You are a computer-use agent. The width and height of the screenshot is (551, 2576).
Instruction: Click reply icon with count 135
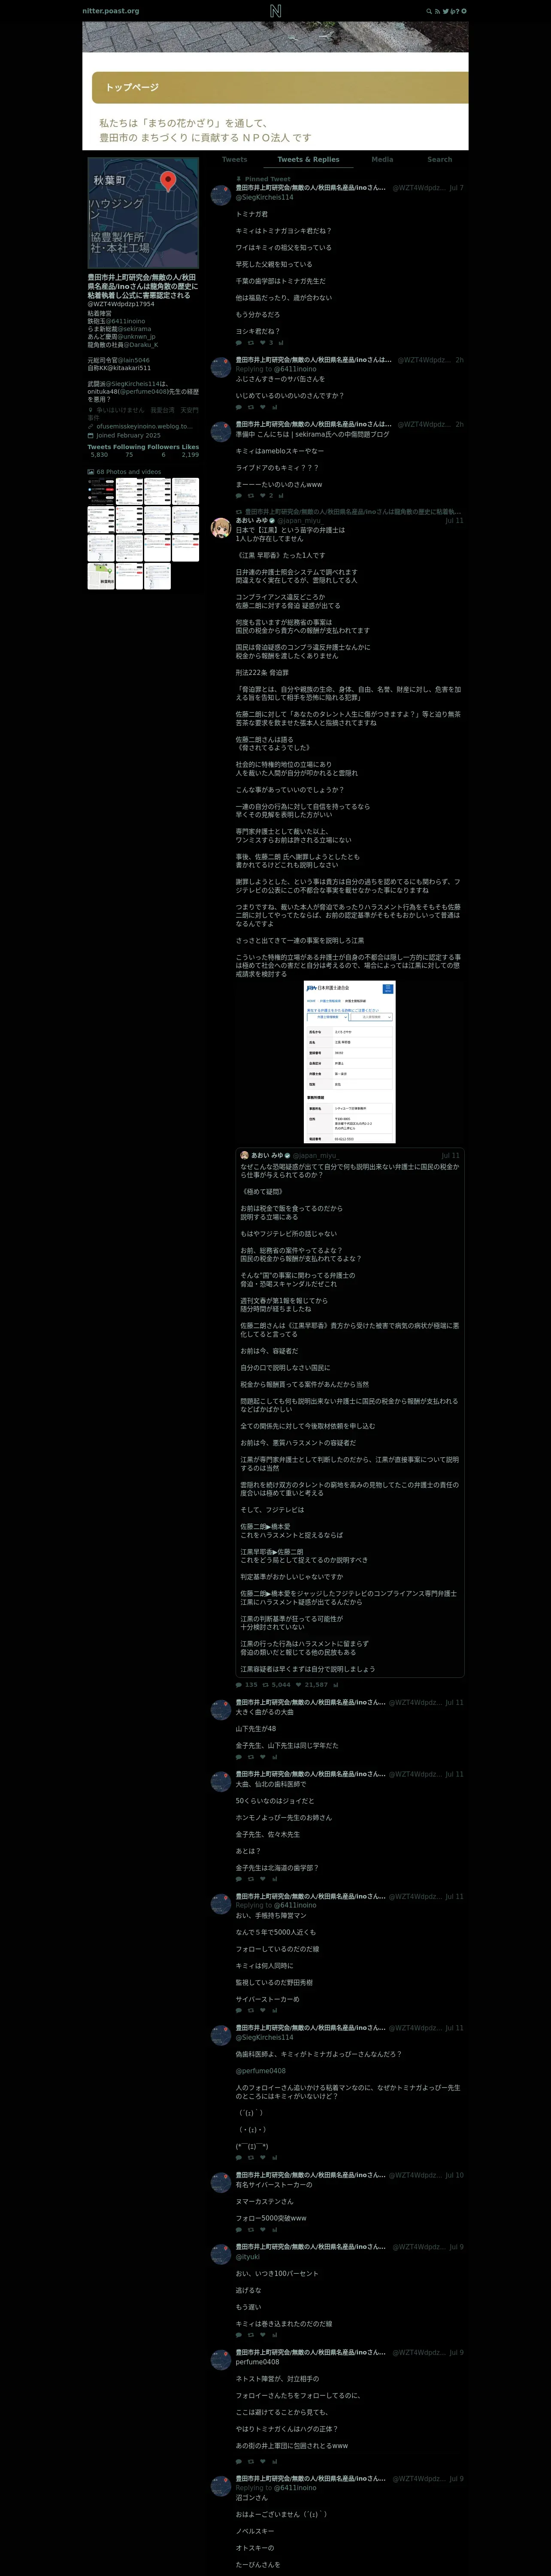point(238,1685)
